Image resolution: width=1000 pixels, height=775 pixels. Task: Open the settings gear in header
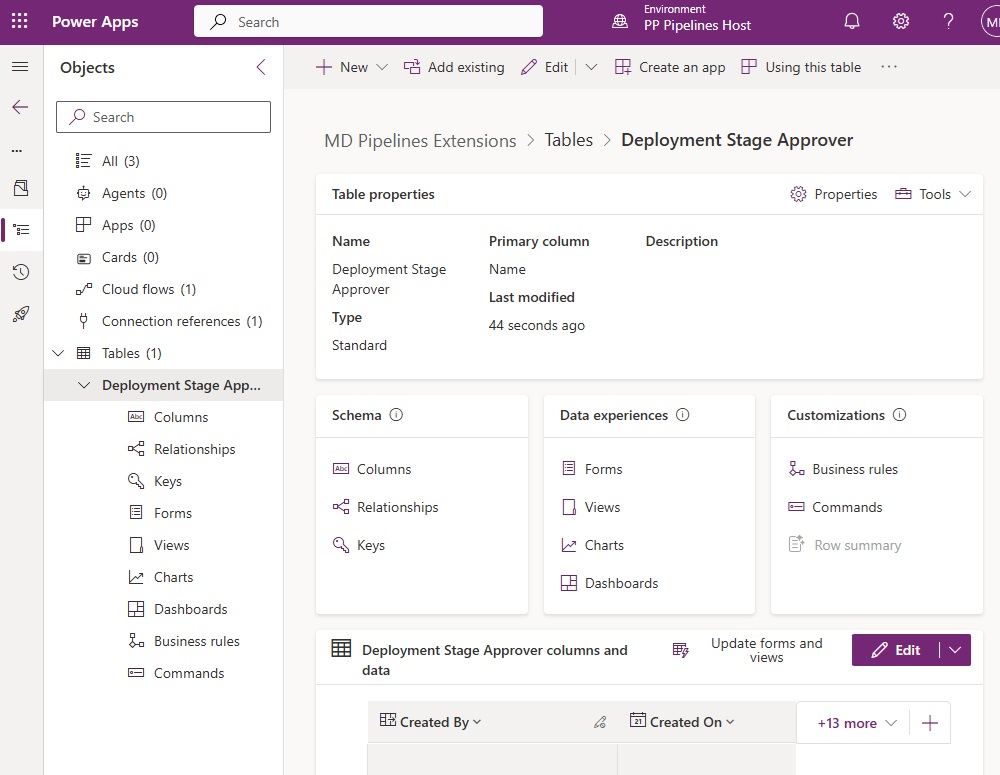(901, 22)
